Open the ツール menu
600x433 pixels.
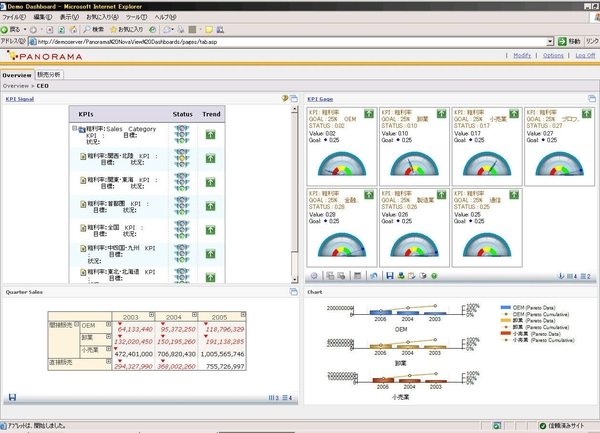[136, 17]
